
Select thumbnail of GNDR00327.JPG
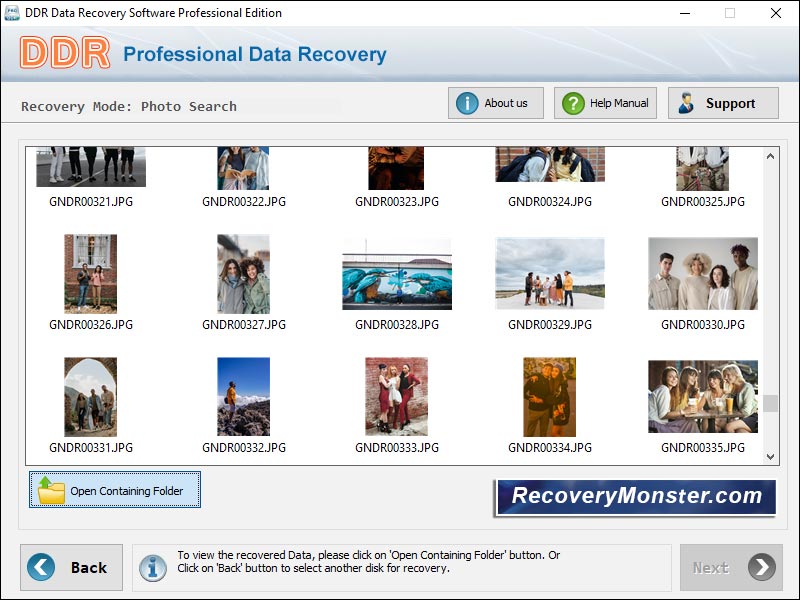tap(243, 274)
